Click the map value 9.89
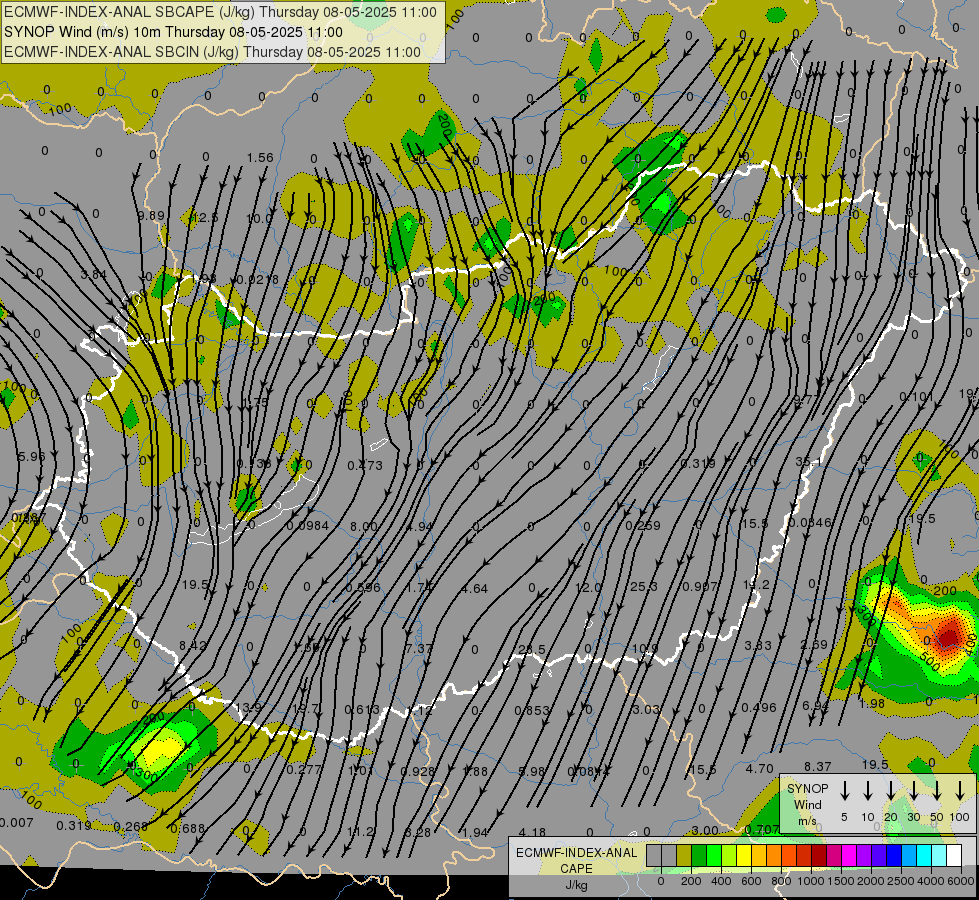Viewport: 979px width, 900px height. click(x=151, y=216)
